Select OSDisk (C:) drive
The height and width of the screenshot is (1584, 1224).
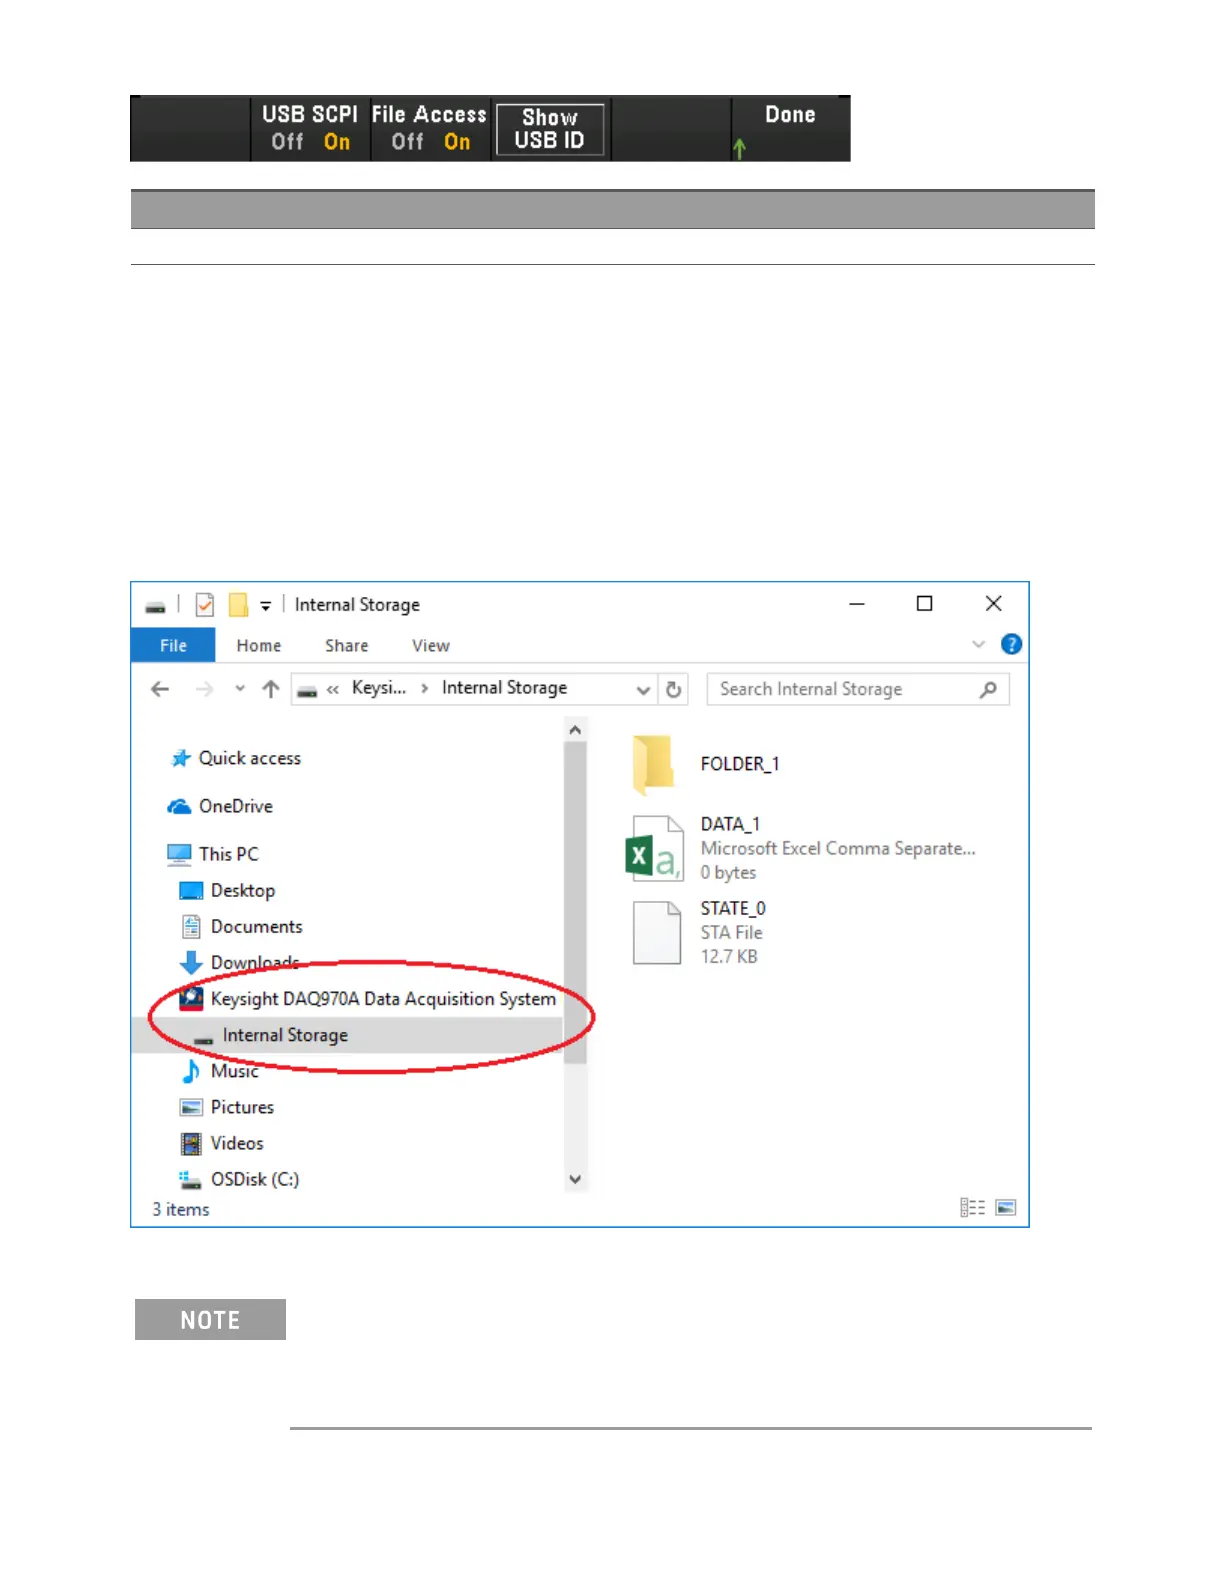pos(255,1179)
